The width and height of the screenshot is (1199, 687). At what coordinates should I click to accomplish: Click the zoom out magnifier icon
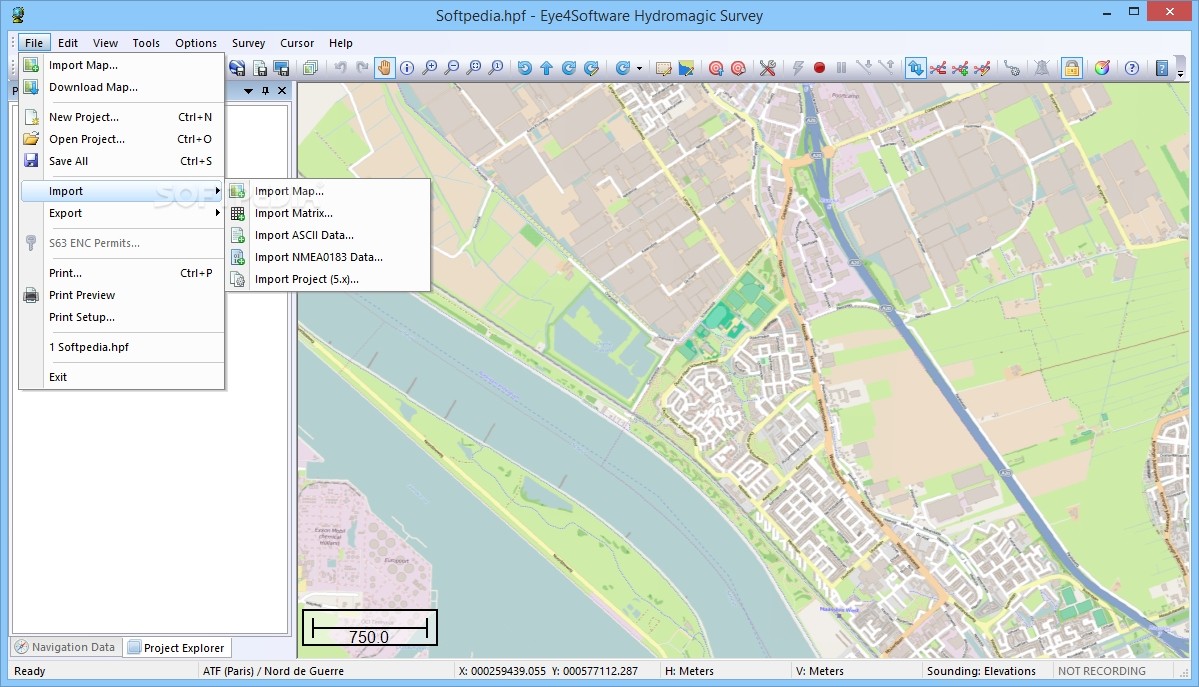click(452, 68)
